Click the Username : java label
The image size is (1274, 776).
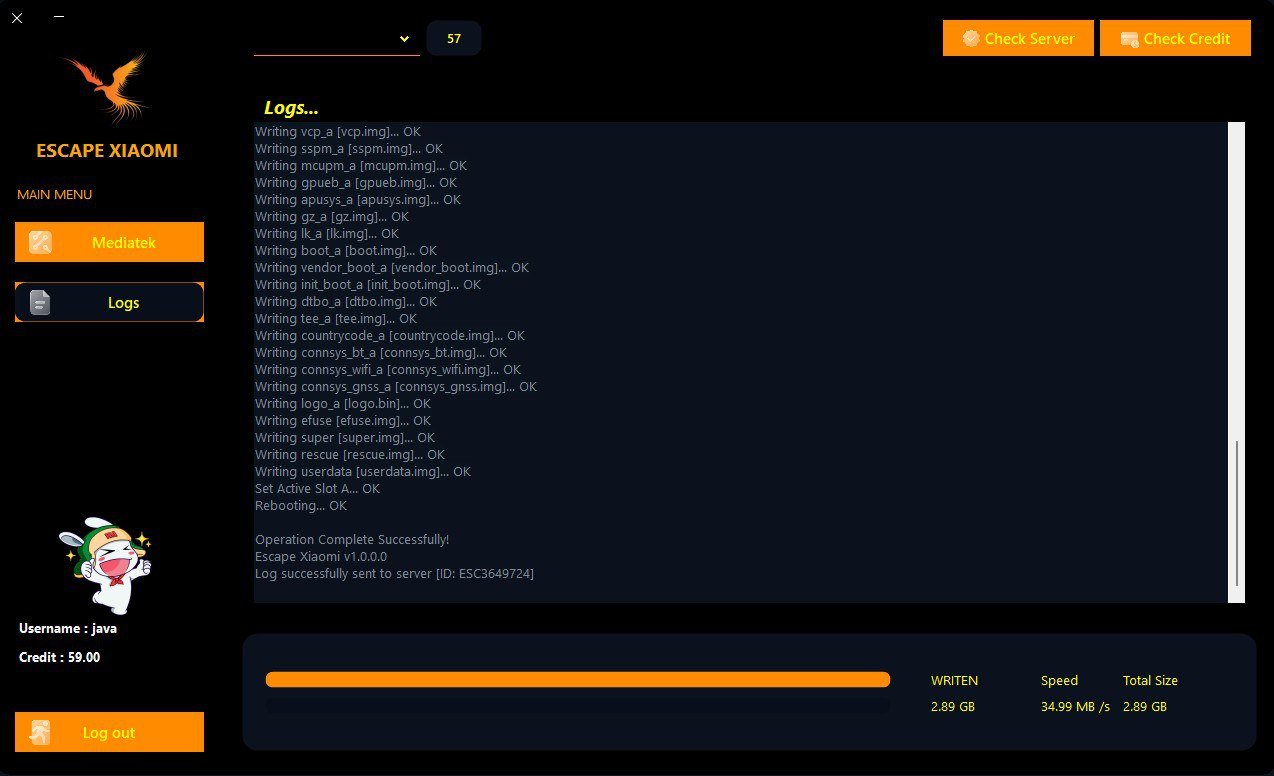[68, 629]
